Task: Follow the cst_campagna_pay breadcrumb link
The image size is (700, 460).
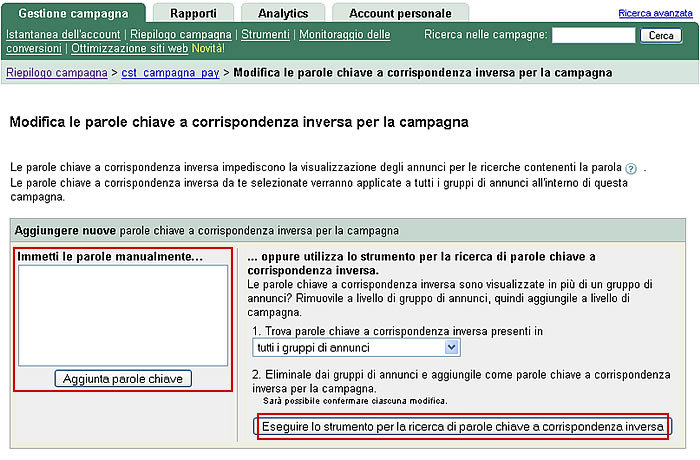Action: pyautogui.click(x=170, y=72)
